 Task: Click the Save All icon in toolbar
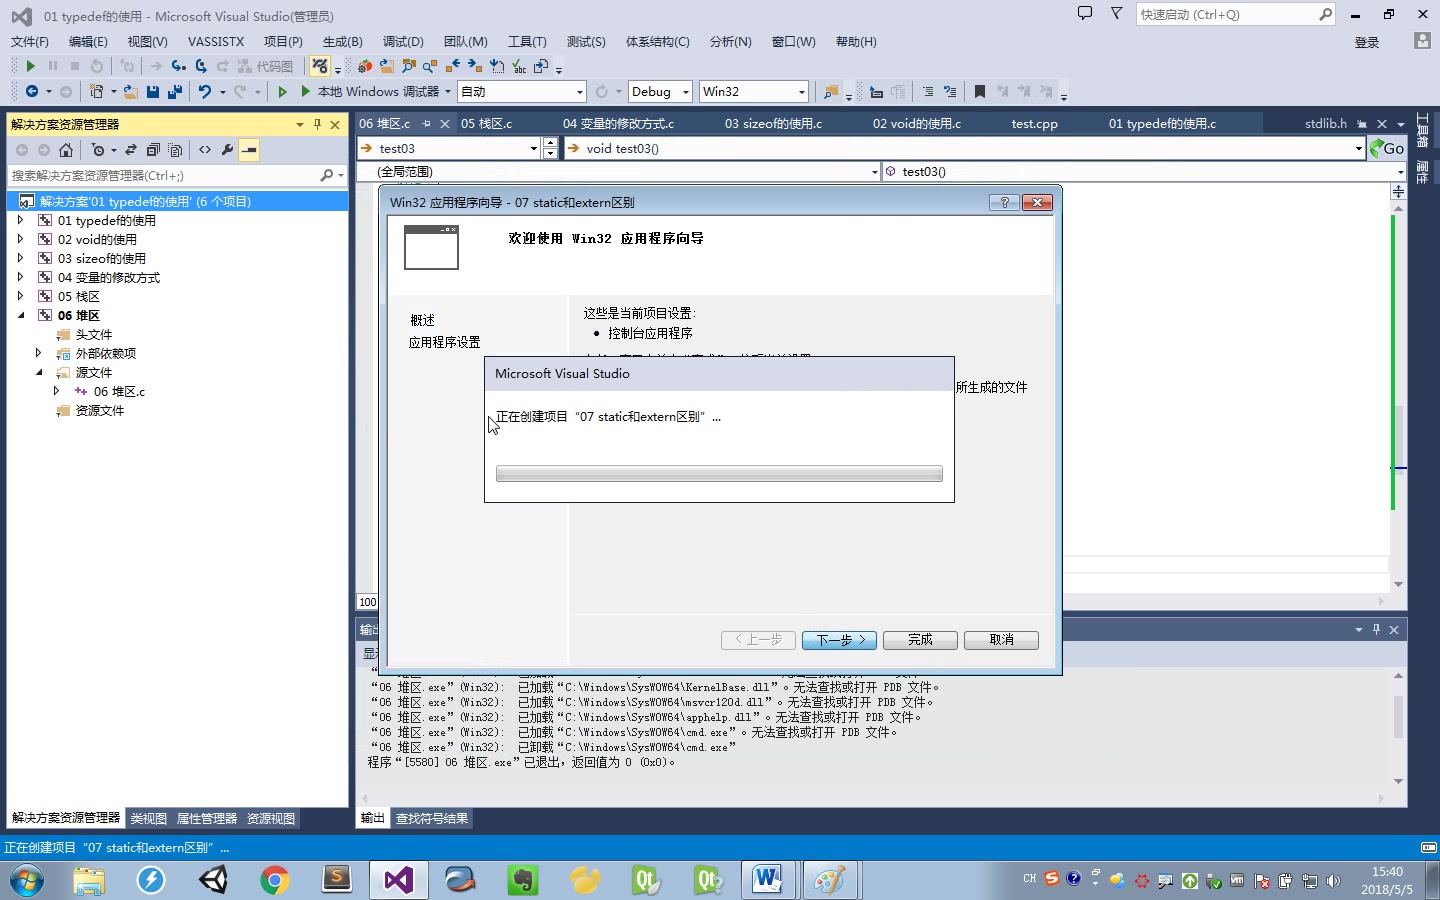pyautogui.click(x=174, y=91)
